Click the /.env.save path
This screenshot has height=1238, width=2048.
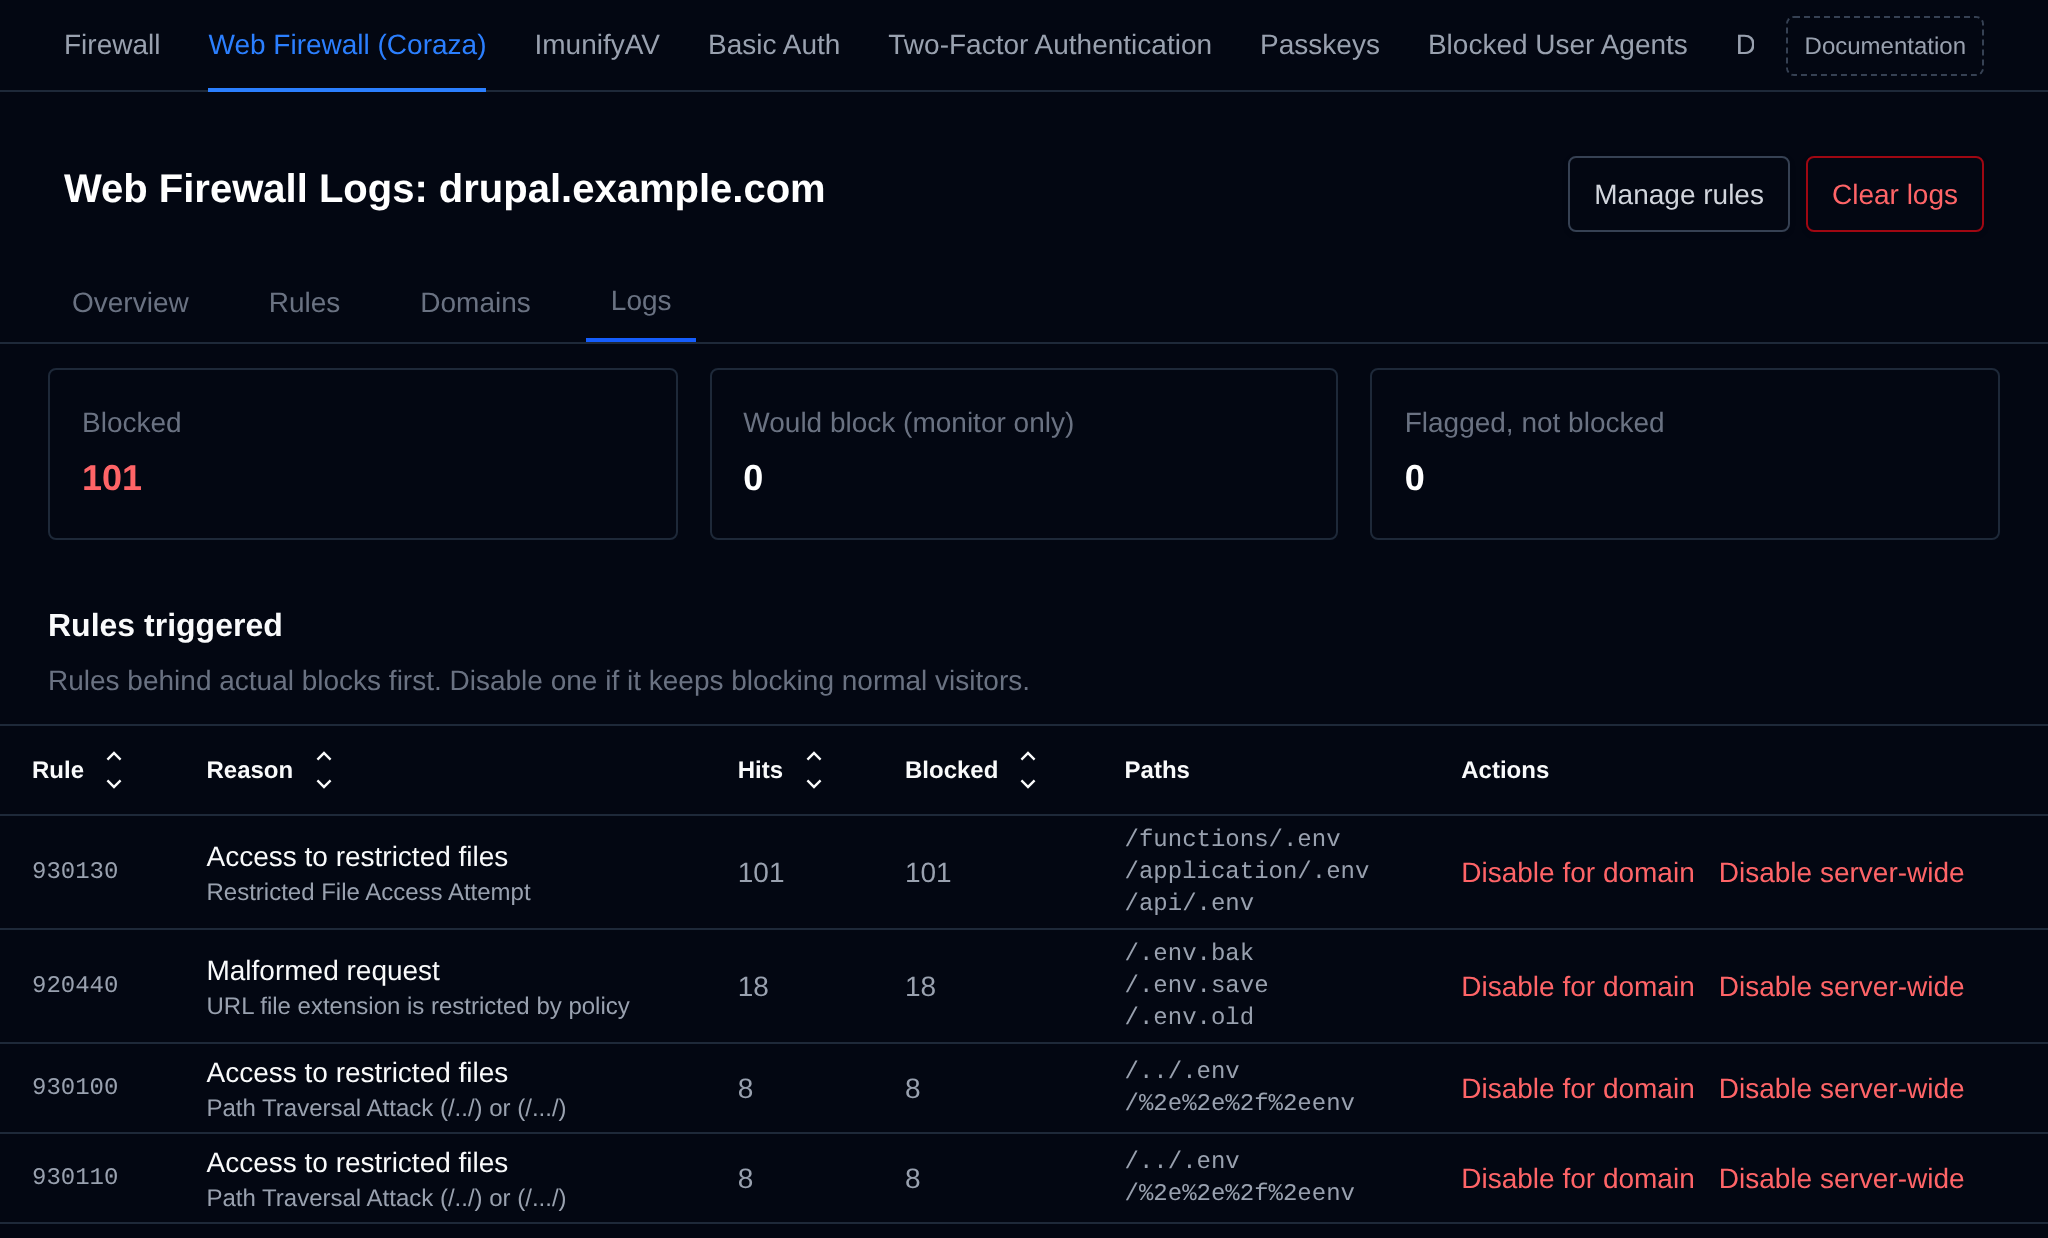[x=1196, y=985]
